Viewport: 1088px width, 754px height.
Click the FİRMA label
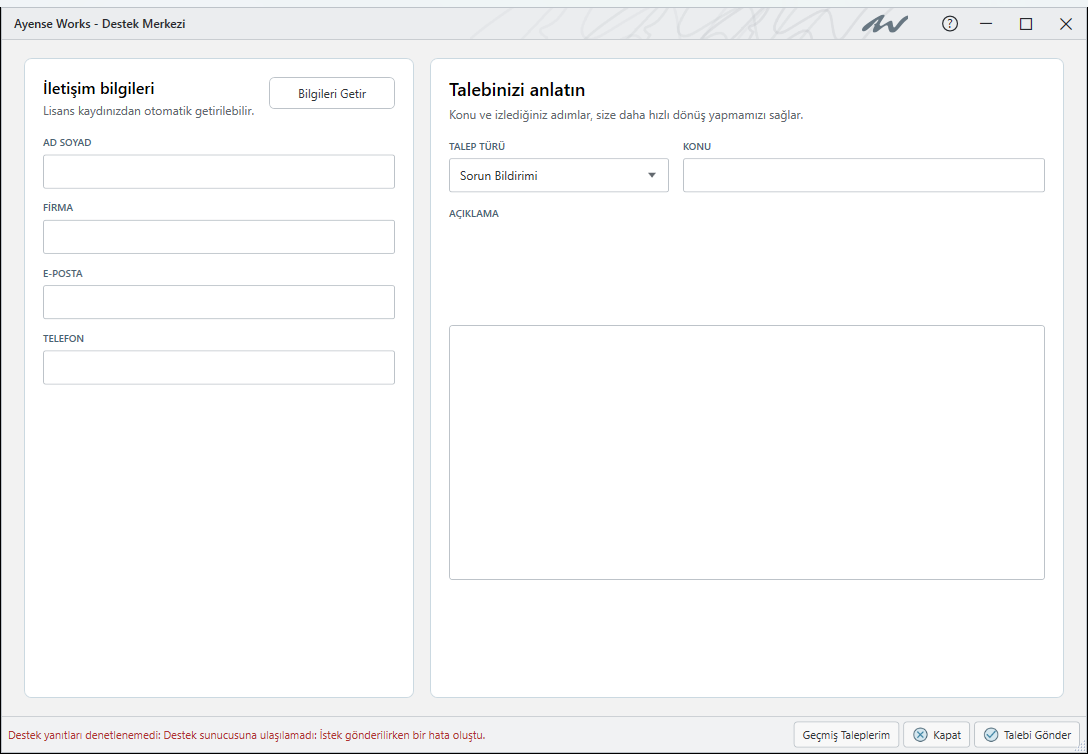(x=58, y=208)
